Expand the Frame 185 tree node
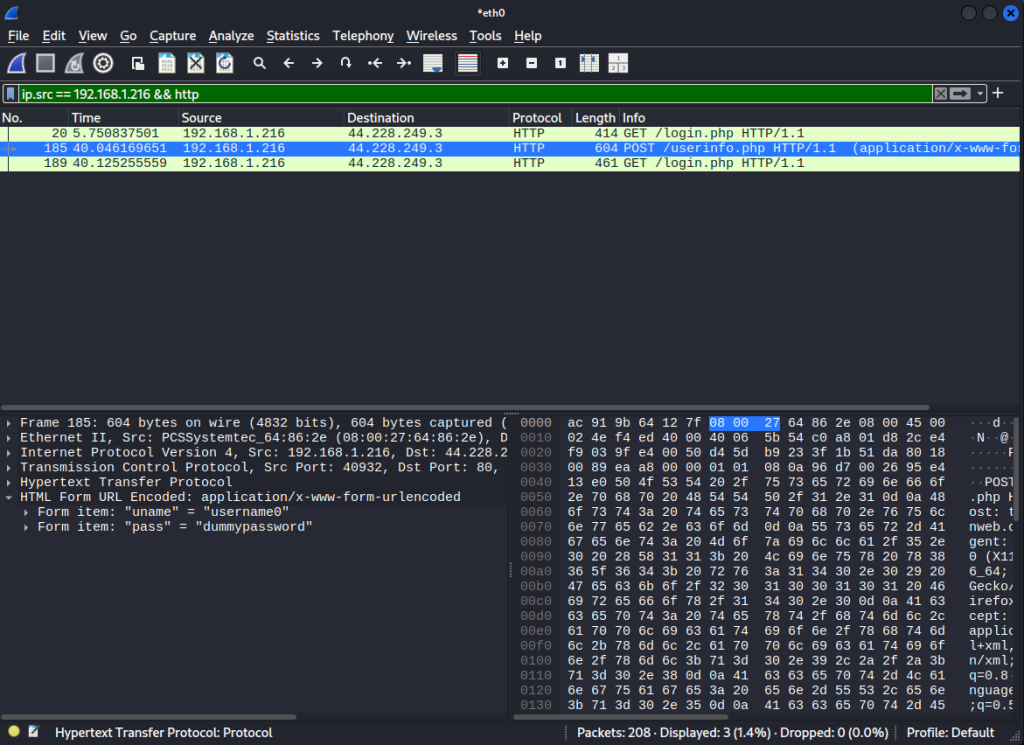This screenshot has height=745, width=1024. 10,423
